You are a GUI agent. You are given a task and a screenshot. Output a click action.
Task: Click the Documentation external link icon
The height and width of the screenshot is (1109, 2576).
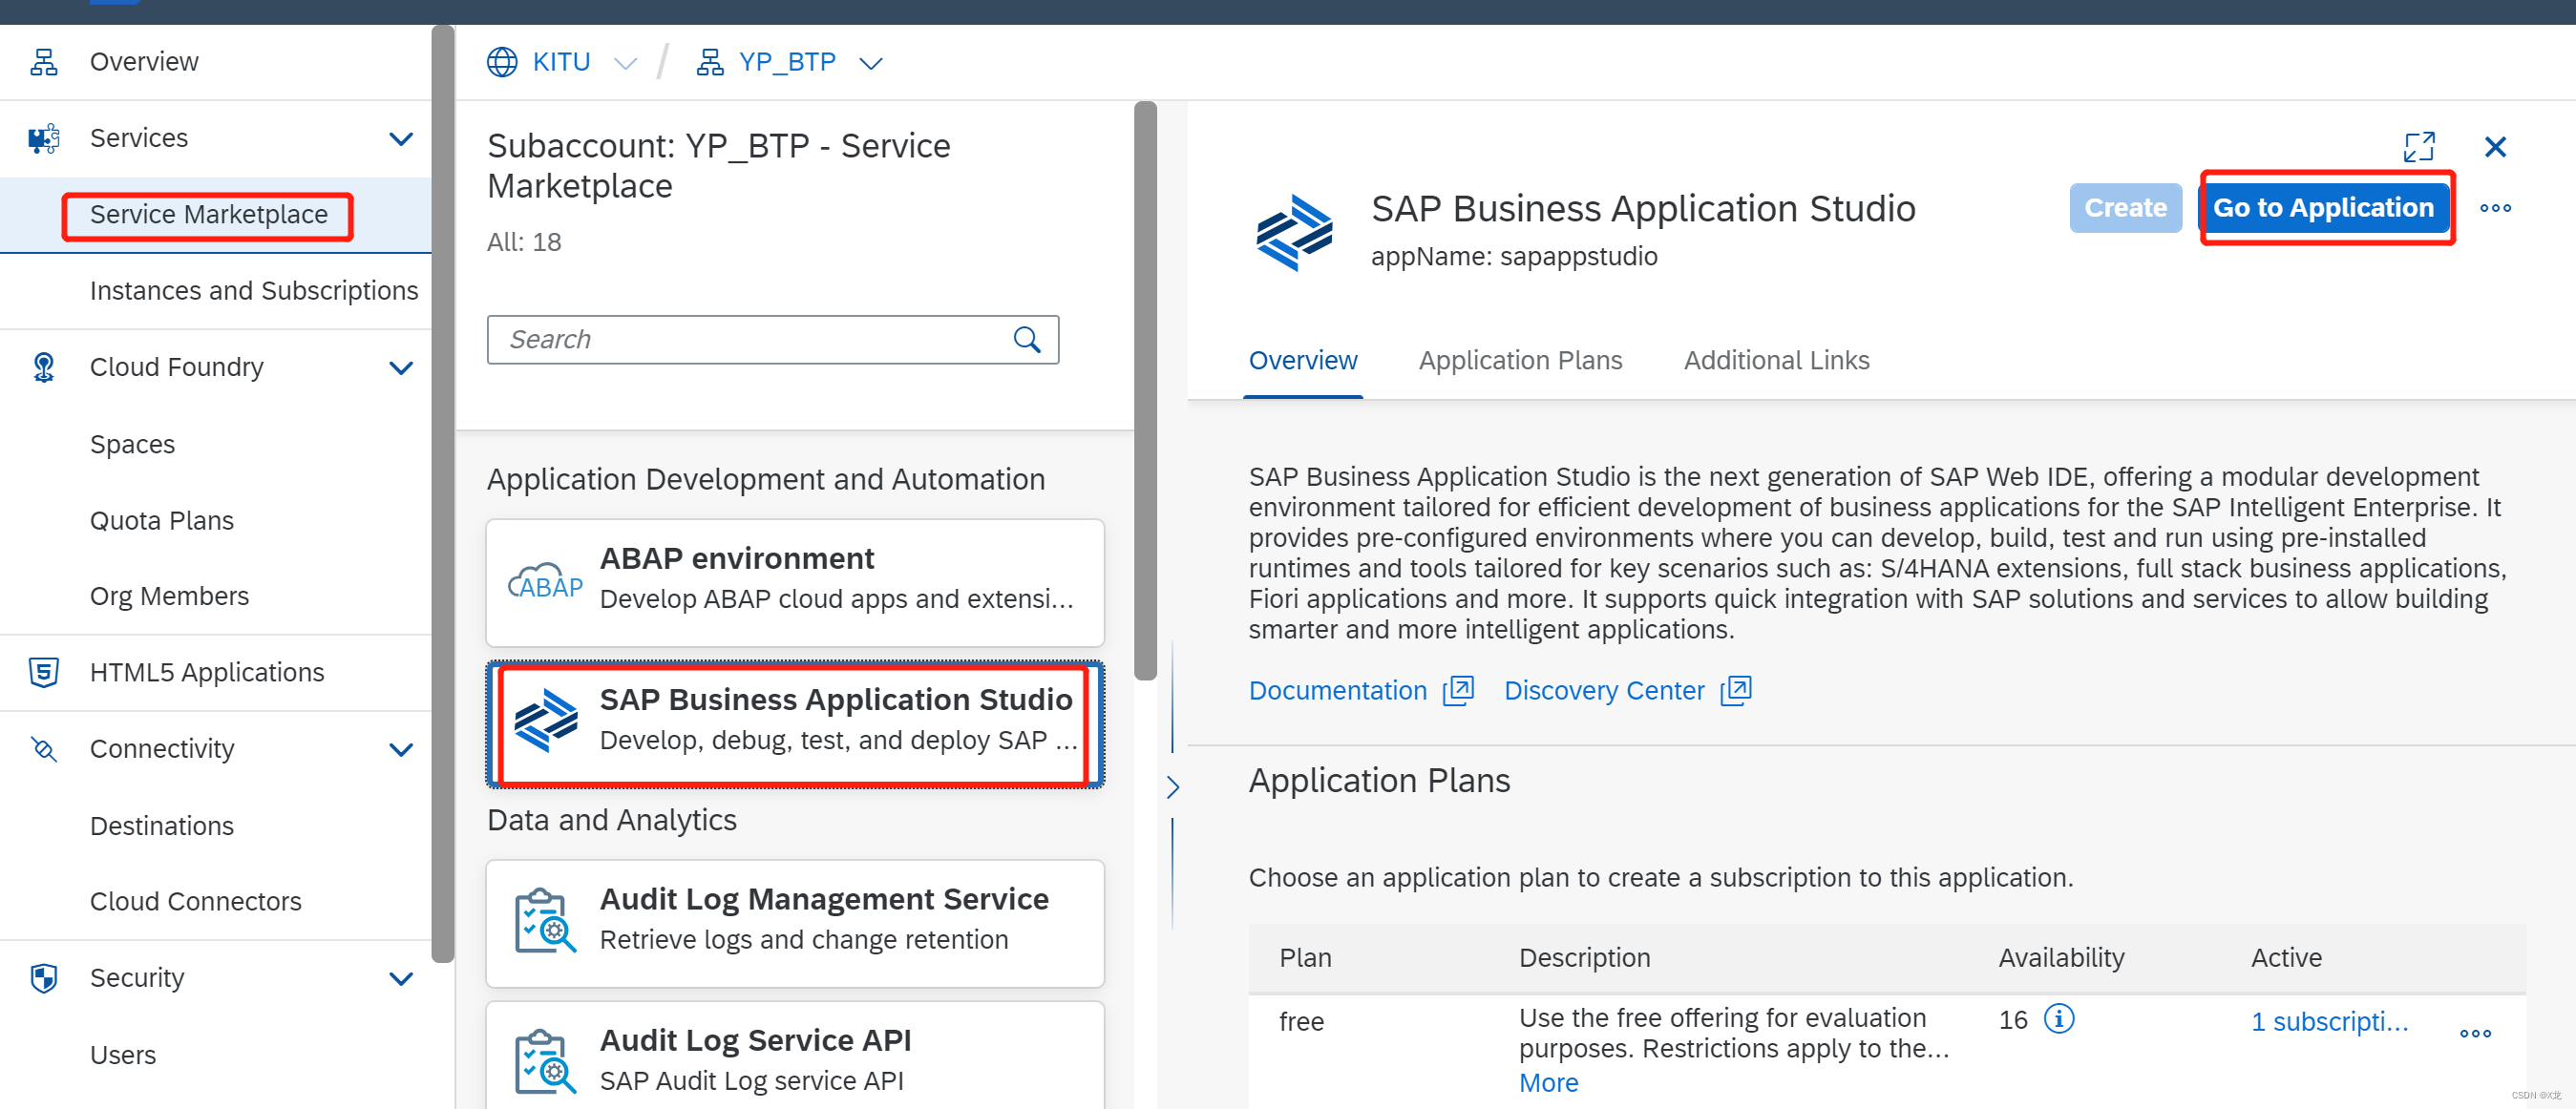point(1458,690)
